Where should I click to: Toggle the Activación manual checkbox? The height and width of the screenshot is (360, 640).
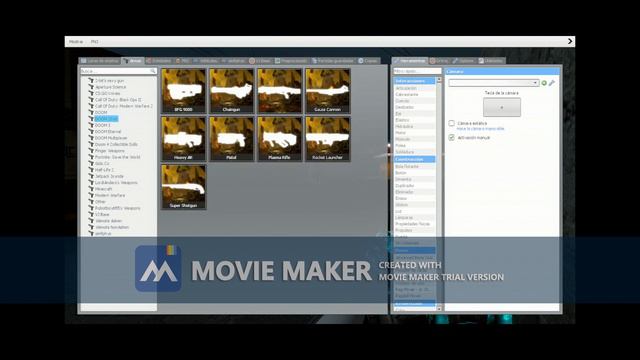pyautogui.click(x=451, y=138)
